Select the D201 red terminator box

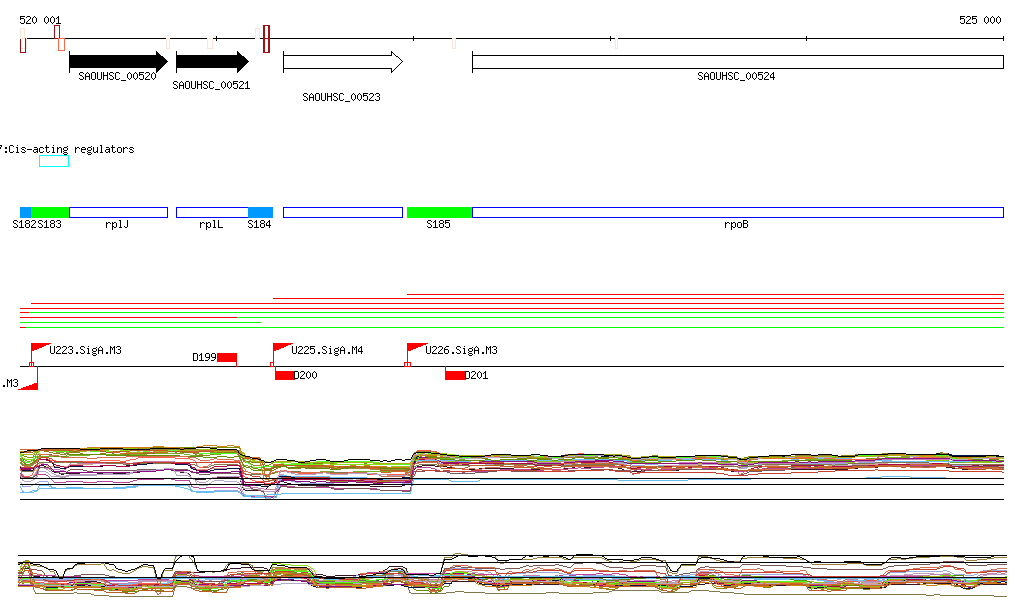[x=455, y=375]
